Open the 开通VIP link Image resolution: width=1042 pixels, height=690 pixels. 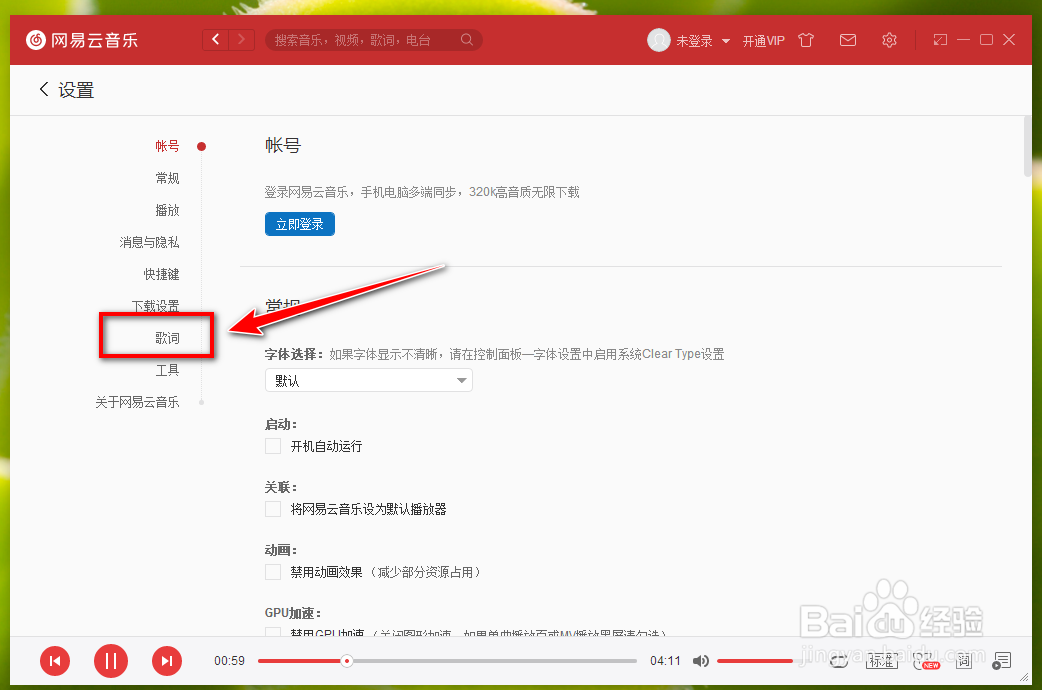pos(763,40)
